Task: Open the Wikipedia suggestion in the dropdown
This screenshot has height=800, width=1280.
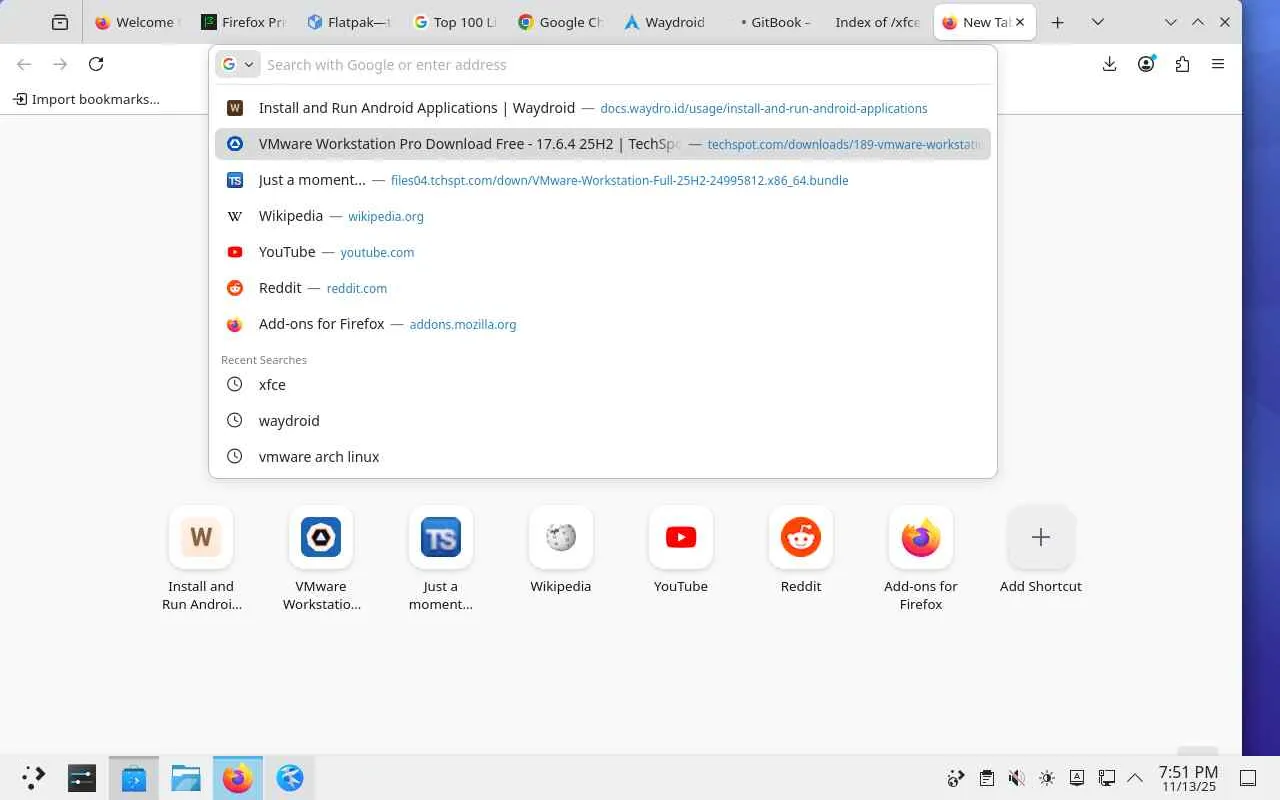Action: tap(603, 216)
